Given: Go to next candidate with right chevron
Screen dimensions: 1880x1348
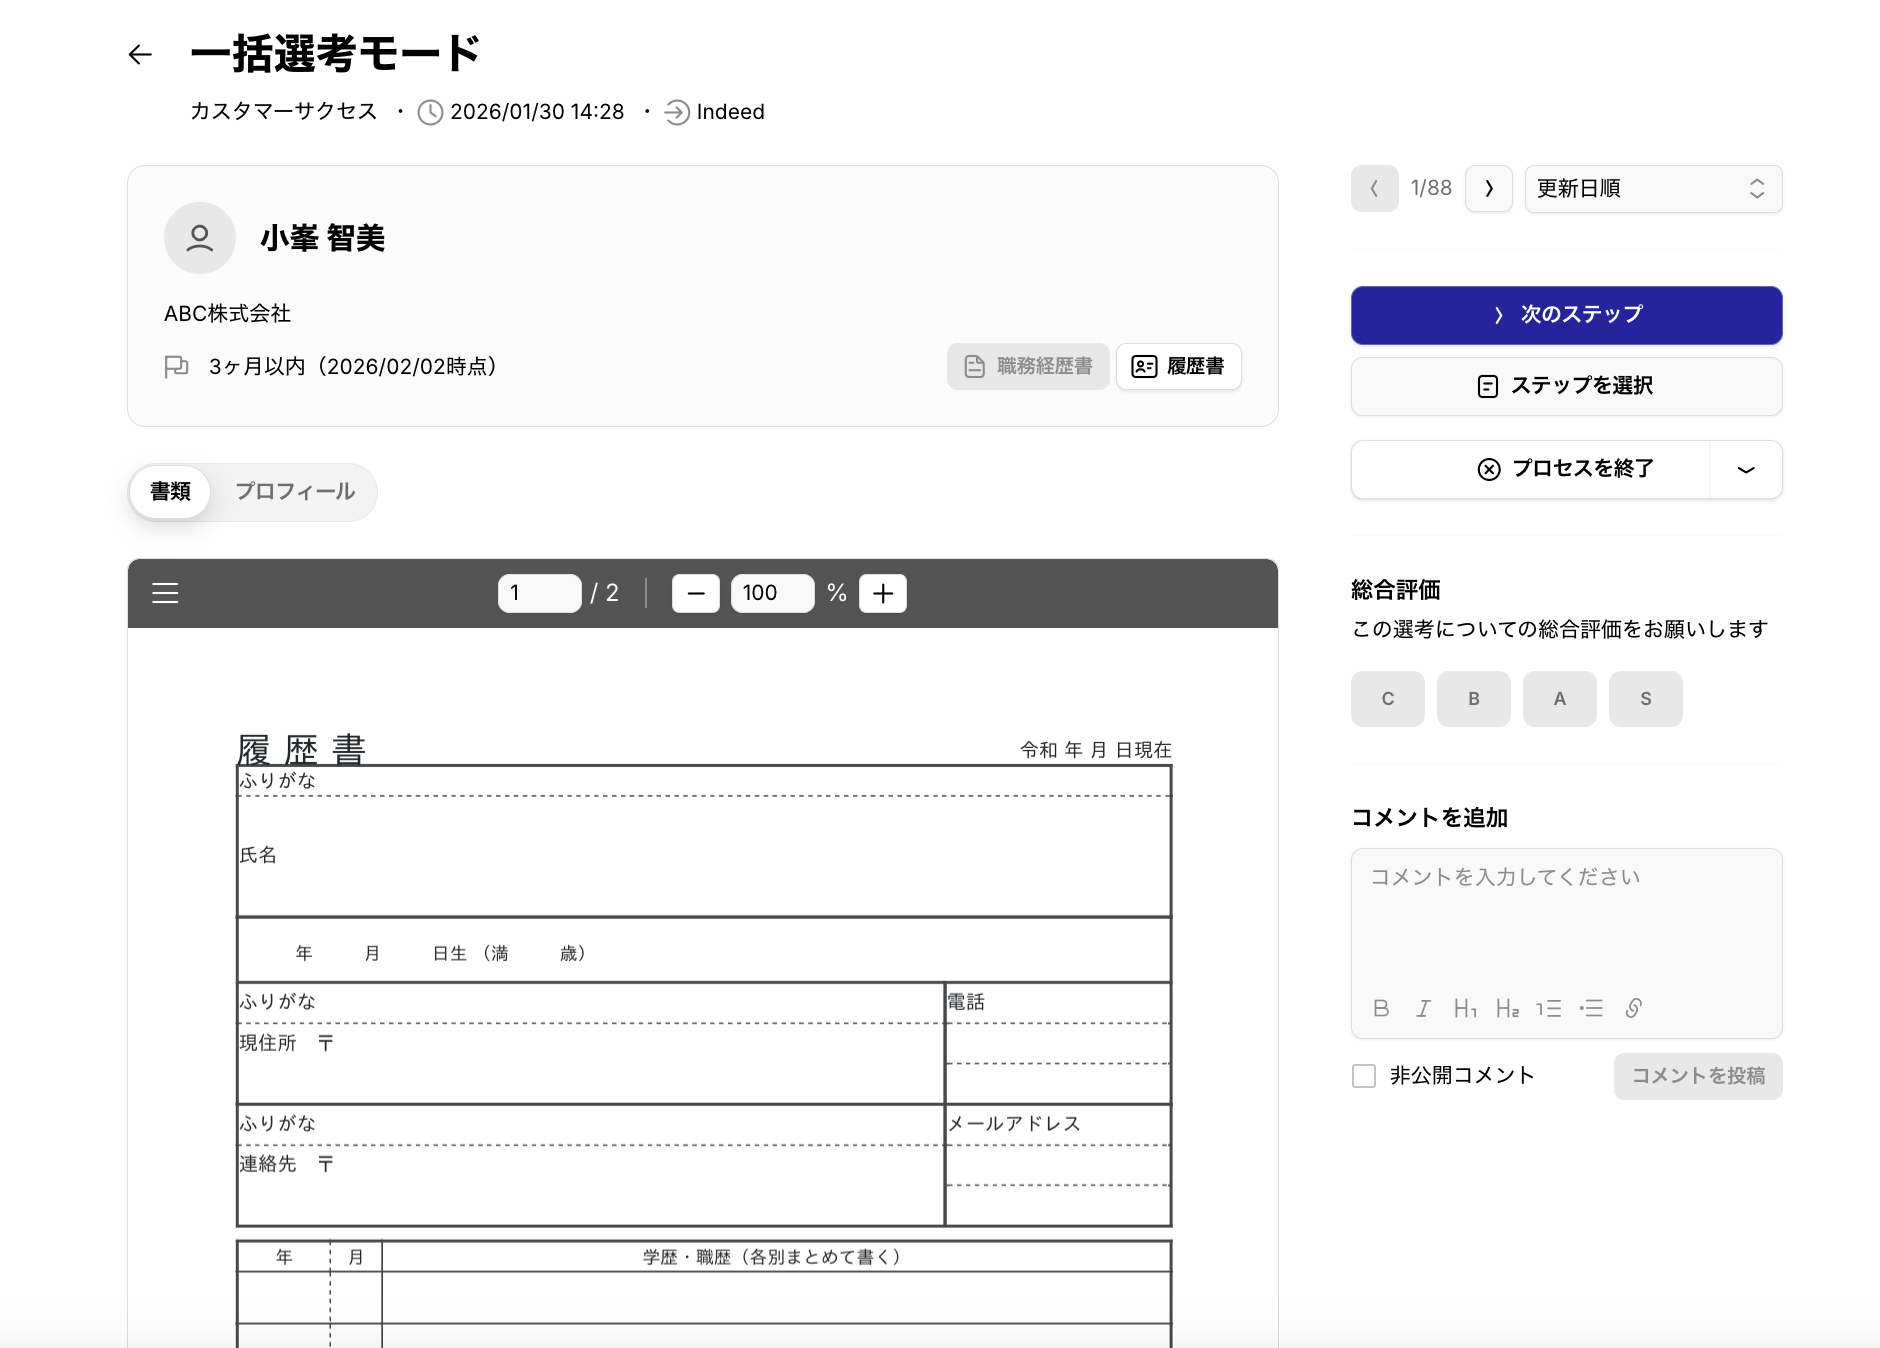Looking at the screenshot, I should pos(1488,189).
